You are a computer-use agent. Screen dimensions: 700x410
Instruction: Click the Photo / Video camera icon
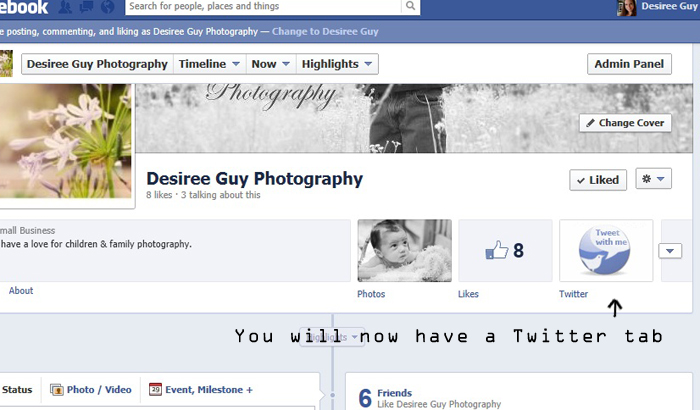tap(57, 390)
